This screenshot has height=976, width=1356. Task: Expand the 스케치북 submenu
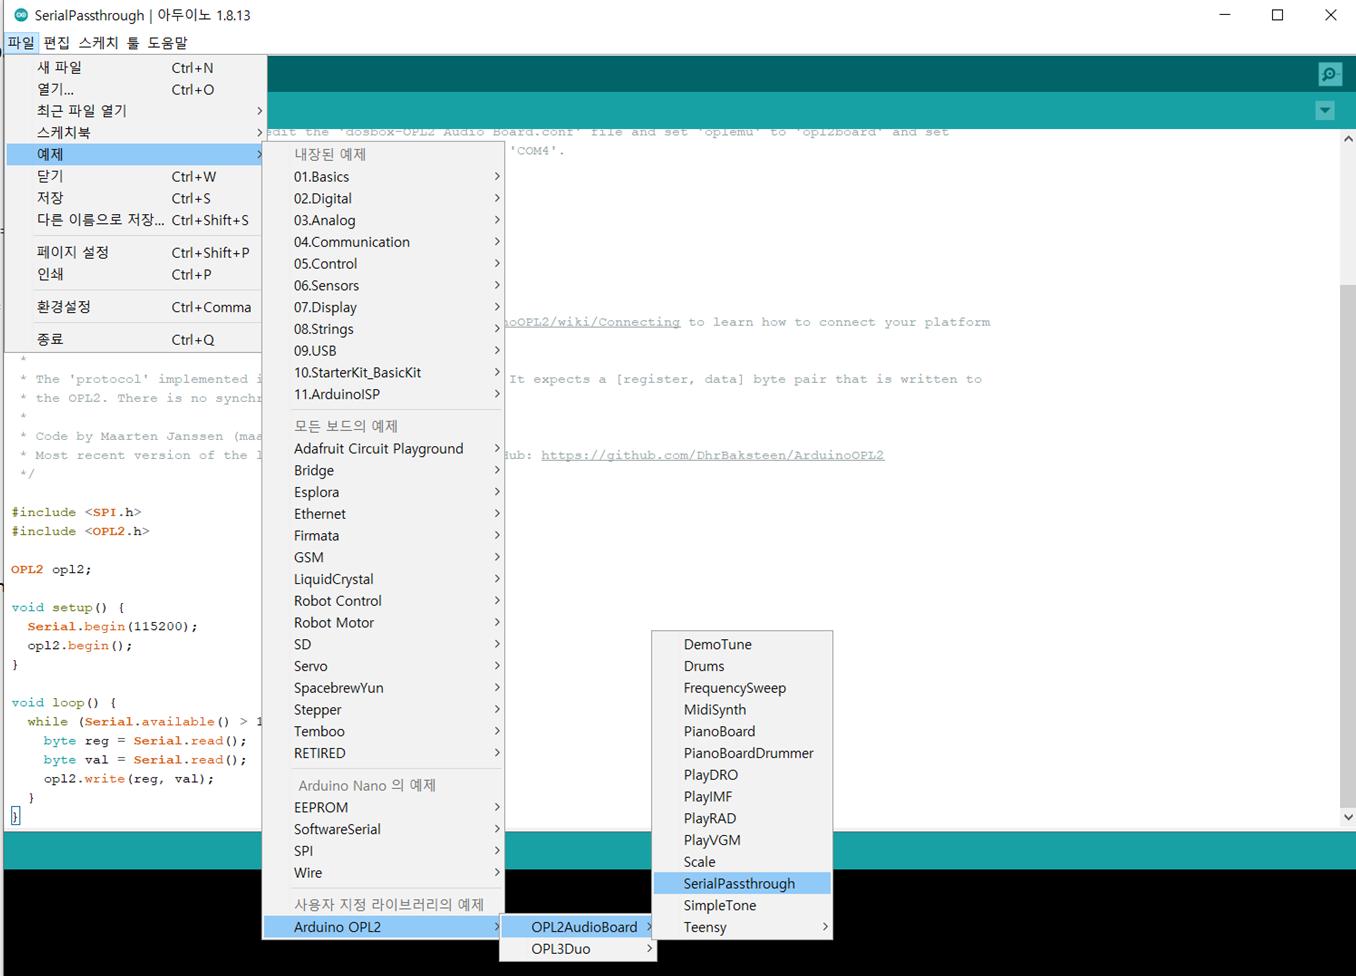136,132
